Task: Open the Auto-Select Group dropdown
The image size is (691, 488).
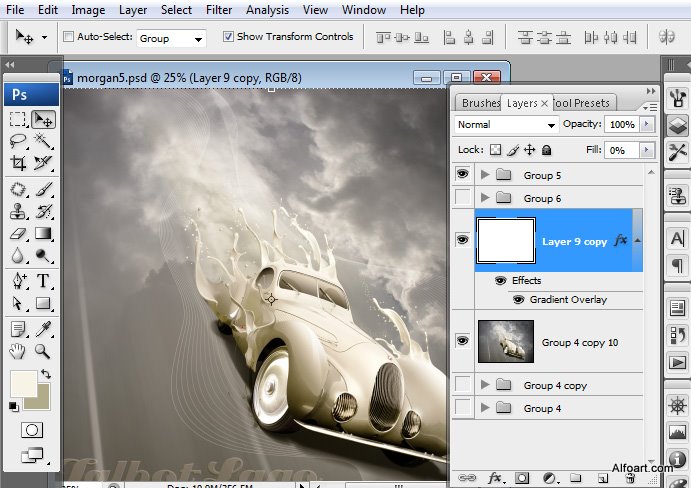Action: coord(171,39)
